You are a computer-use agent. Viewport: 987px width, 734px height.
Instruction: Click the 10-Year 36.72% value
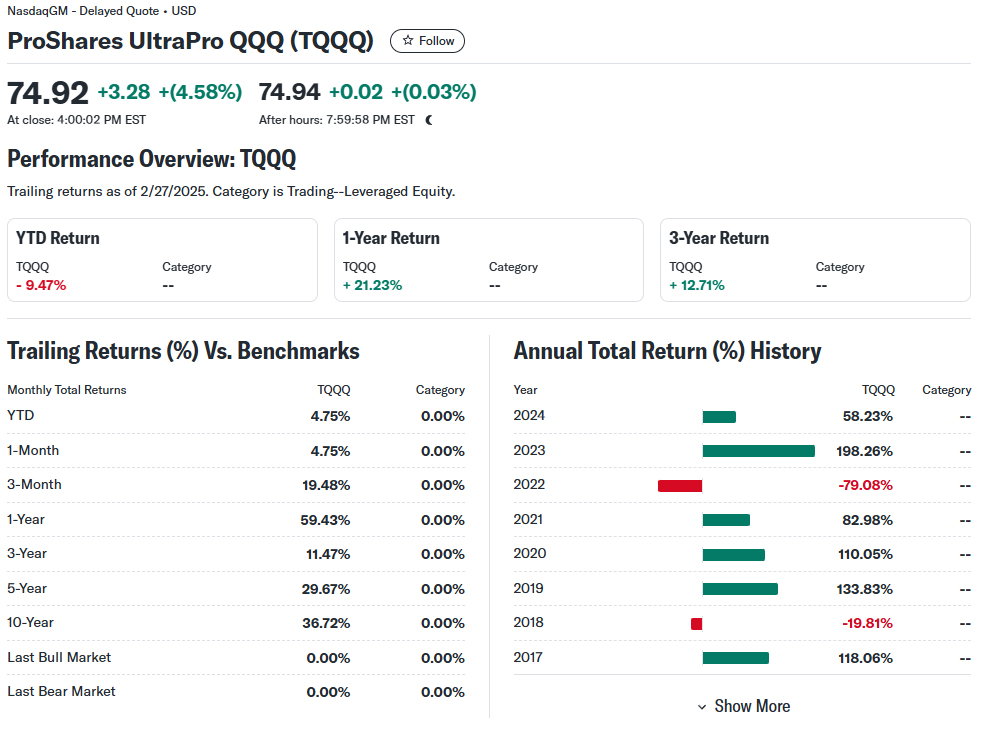326,623
